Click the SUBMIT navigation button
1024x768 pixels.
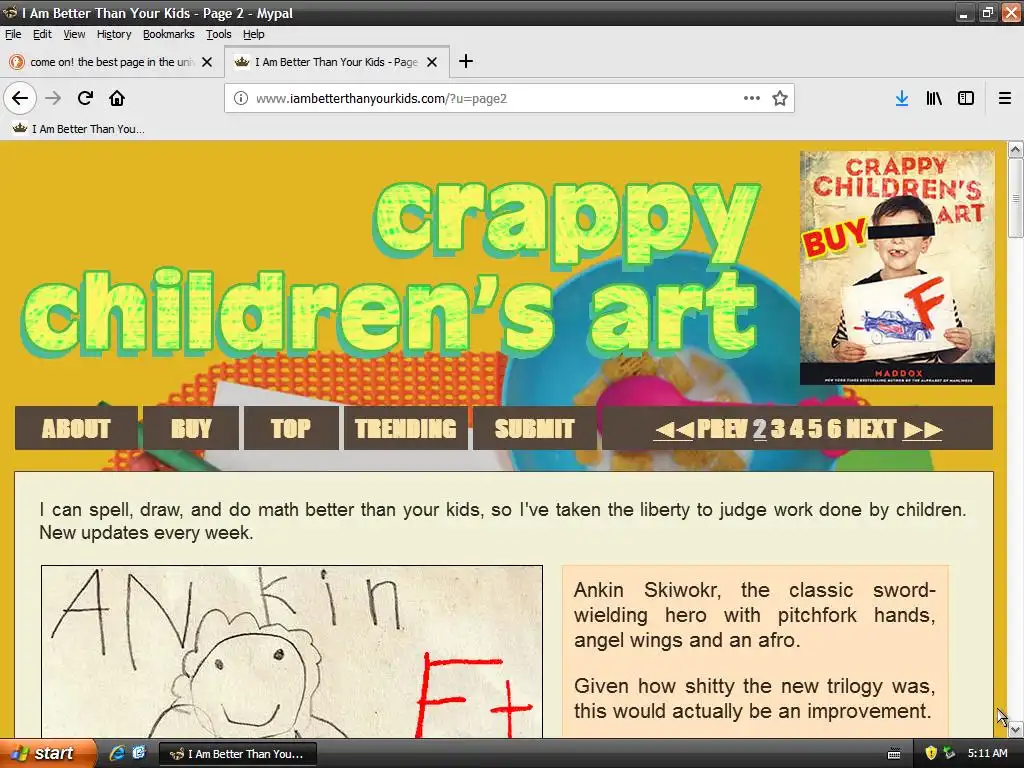pos(534,428)
